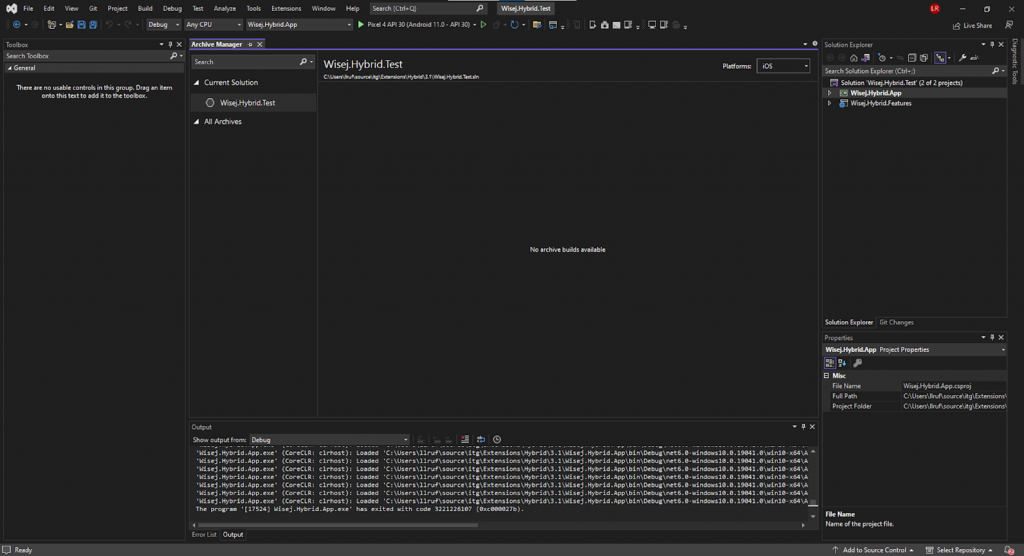Screen dimensions: 1024x556
Task: Open the Analyze menu
Action: [225, 8]
